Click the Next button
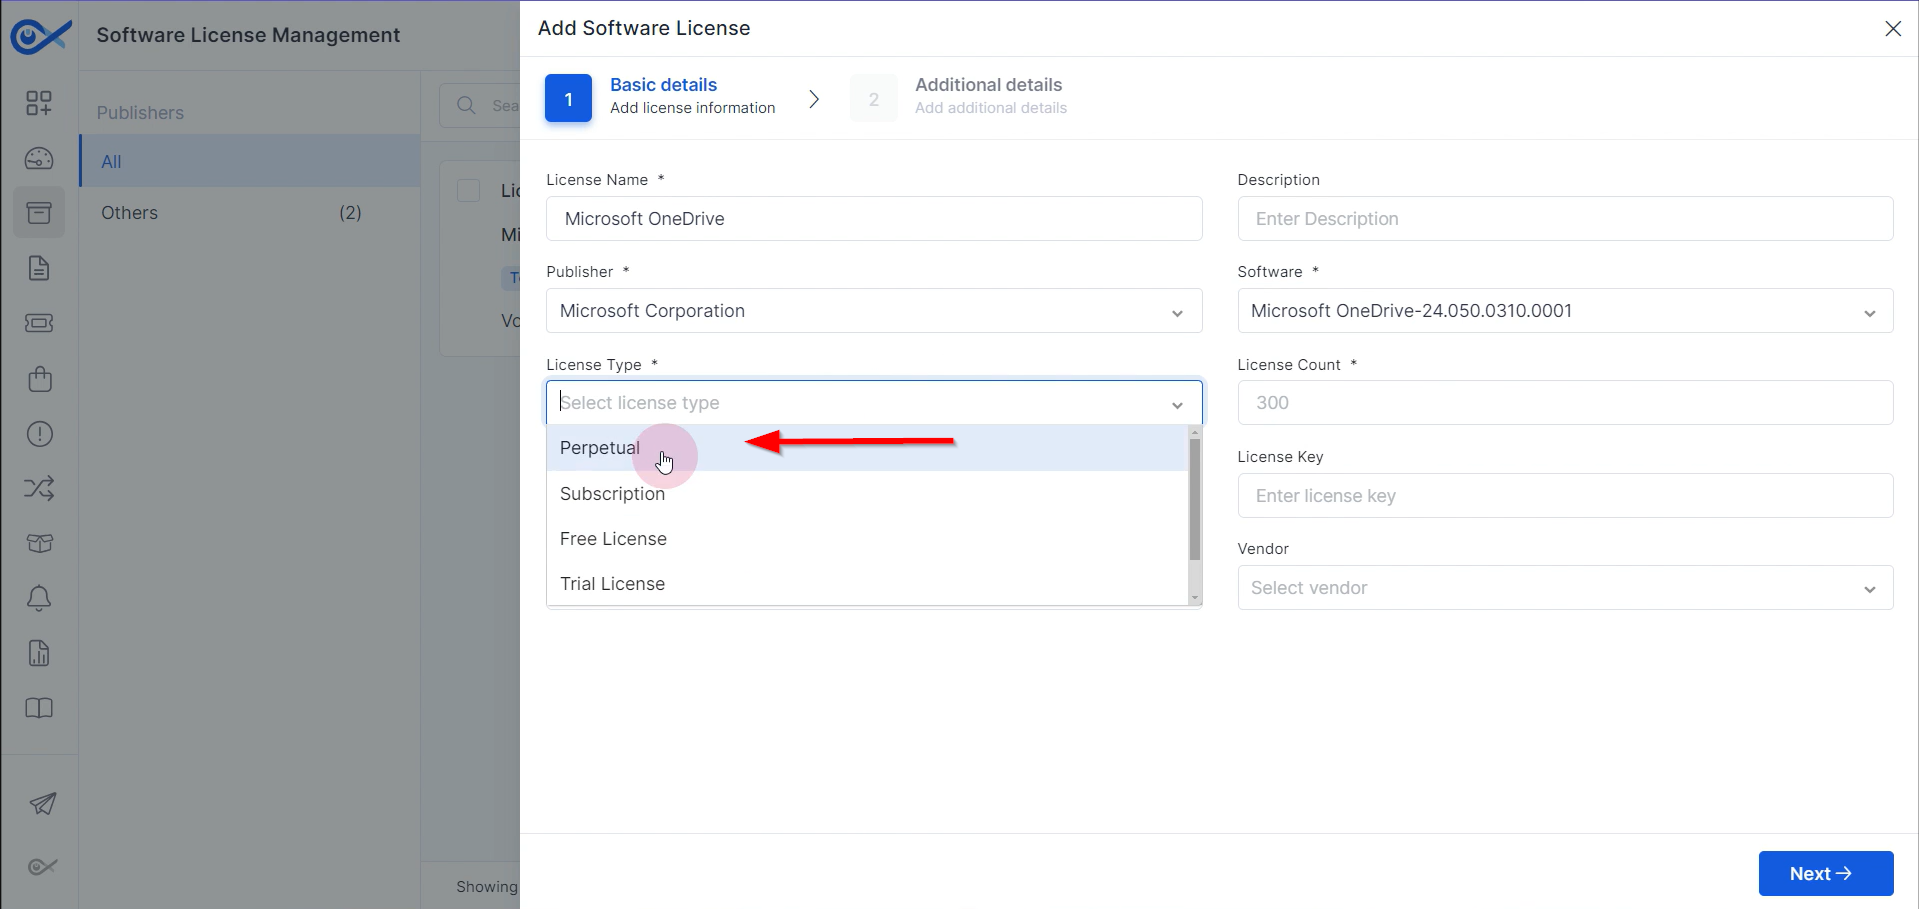Viewport: 1919px width, 909px height. click(1825, 873)
